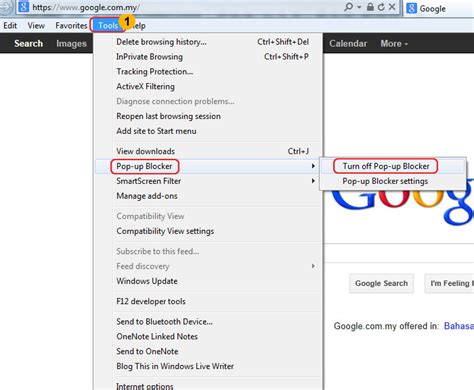Image resolution: width=474 pixels, height=390 pixels.
Task: Click the Bahasa language link
Action: 459,326
